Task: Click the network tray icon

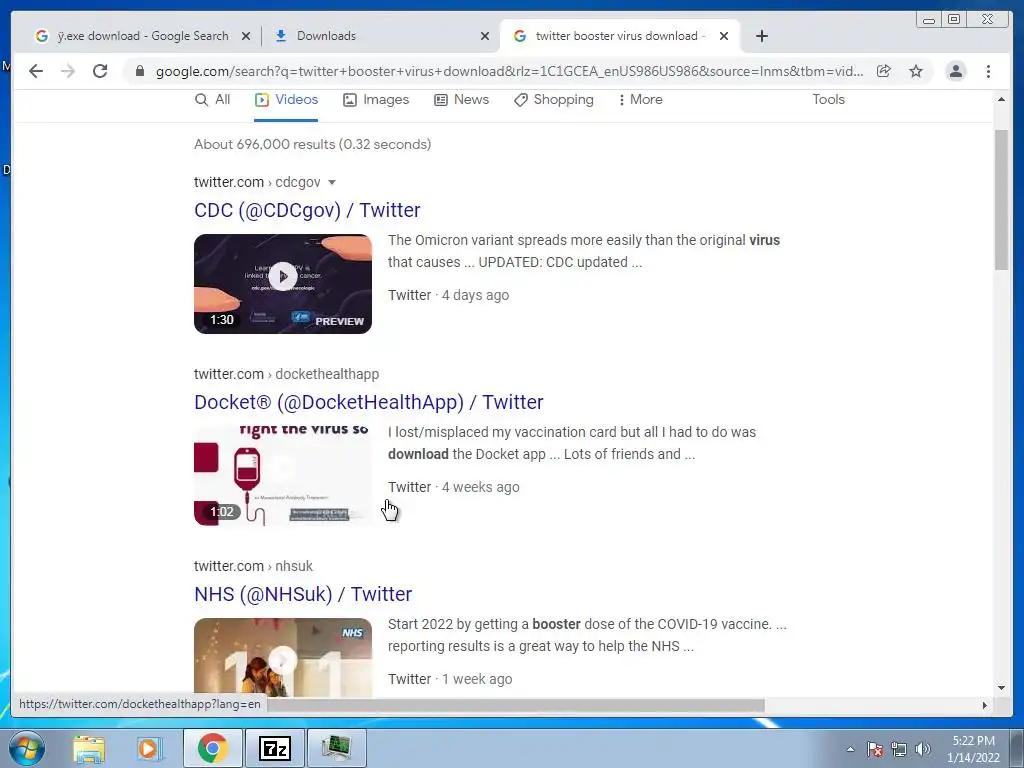Action: (x=899, y=750)
